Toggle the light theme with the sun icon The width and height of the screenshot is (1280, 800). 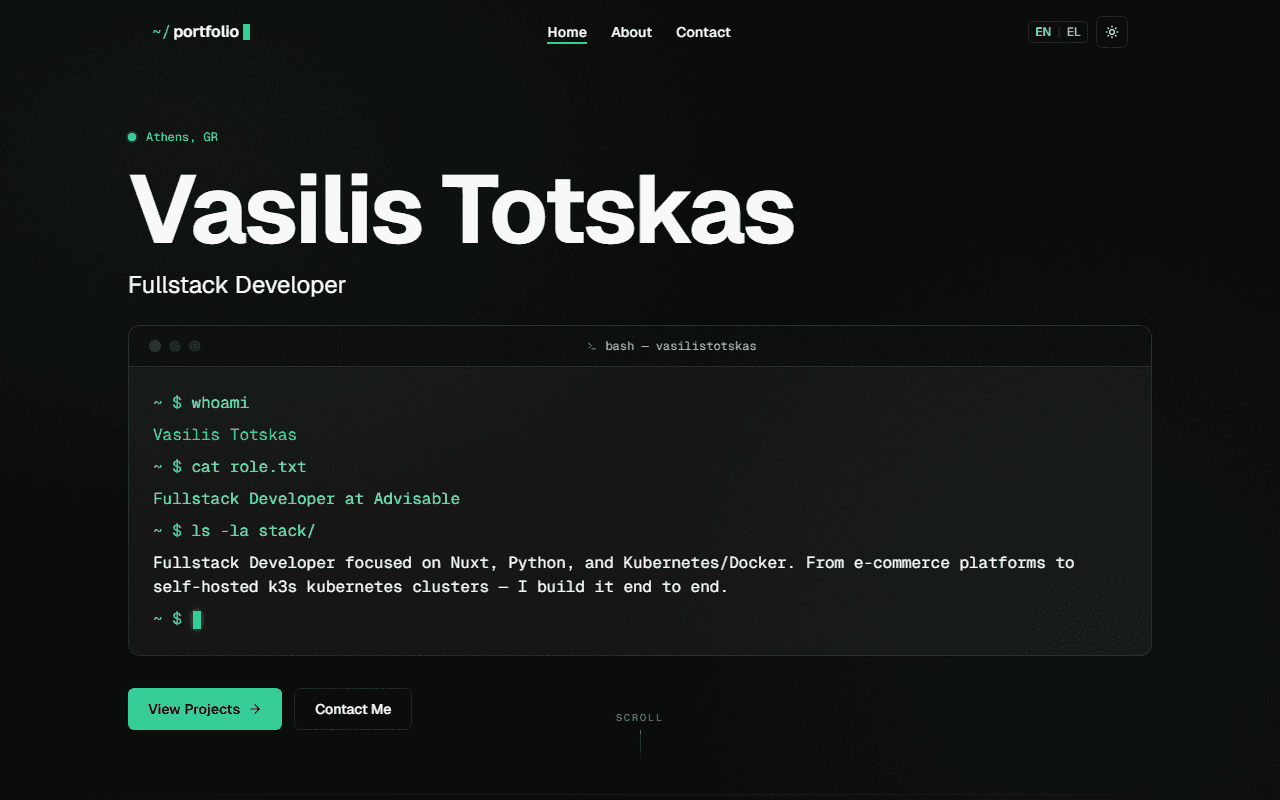[x=1111, y=31]
